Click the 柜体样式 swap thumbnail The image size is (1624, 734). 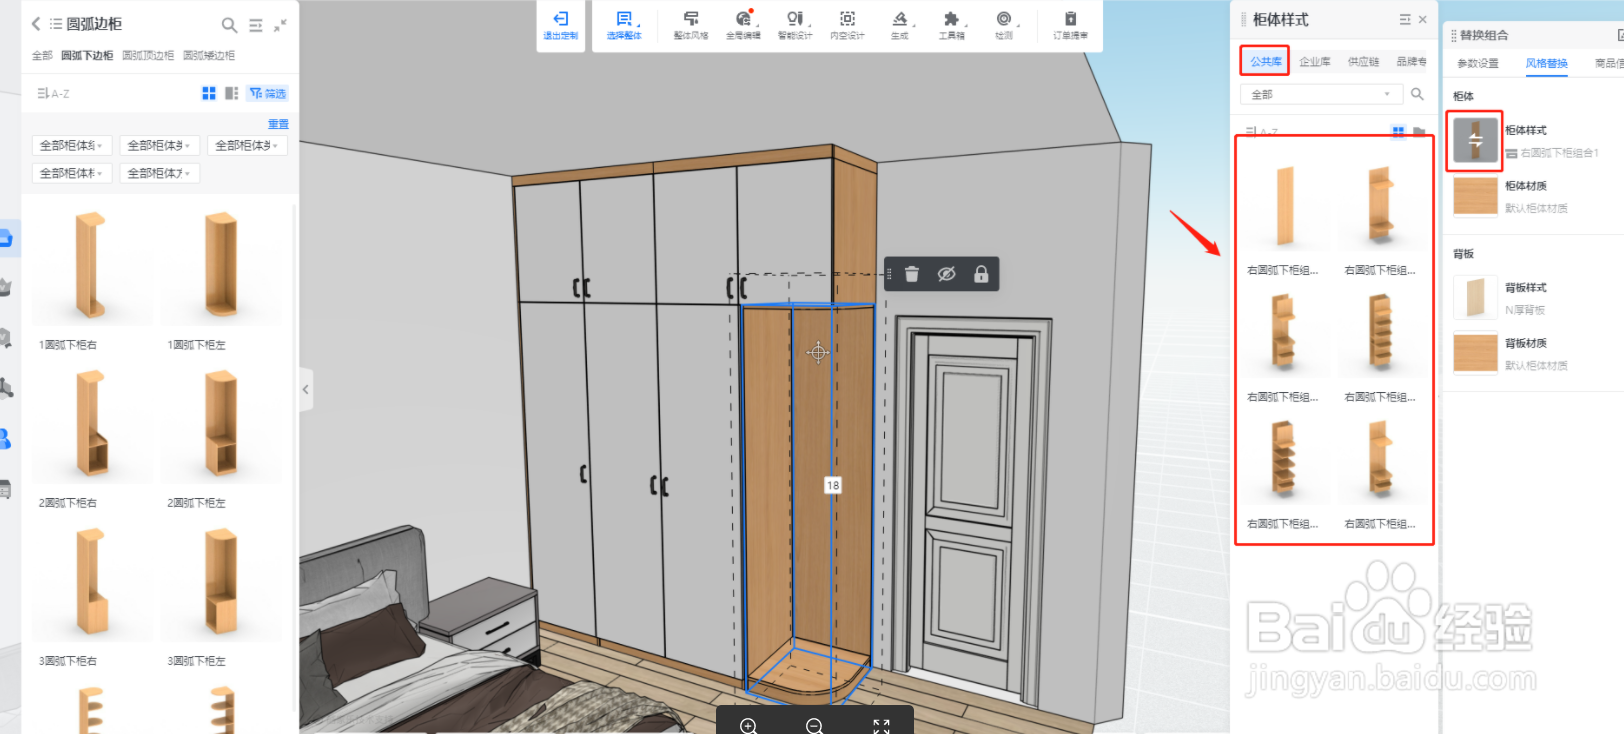(x=1475, y=141)
